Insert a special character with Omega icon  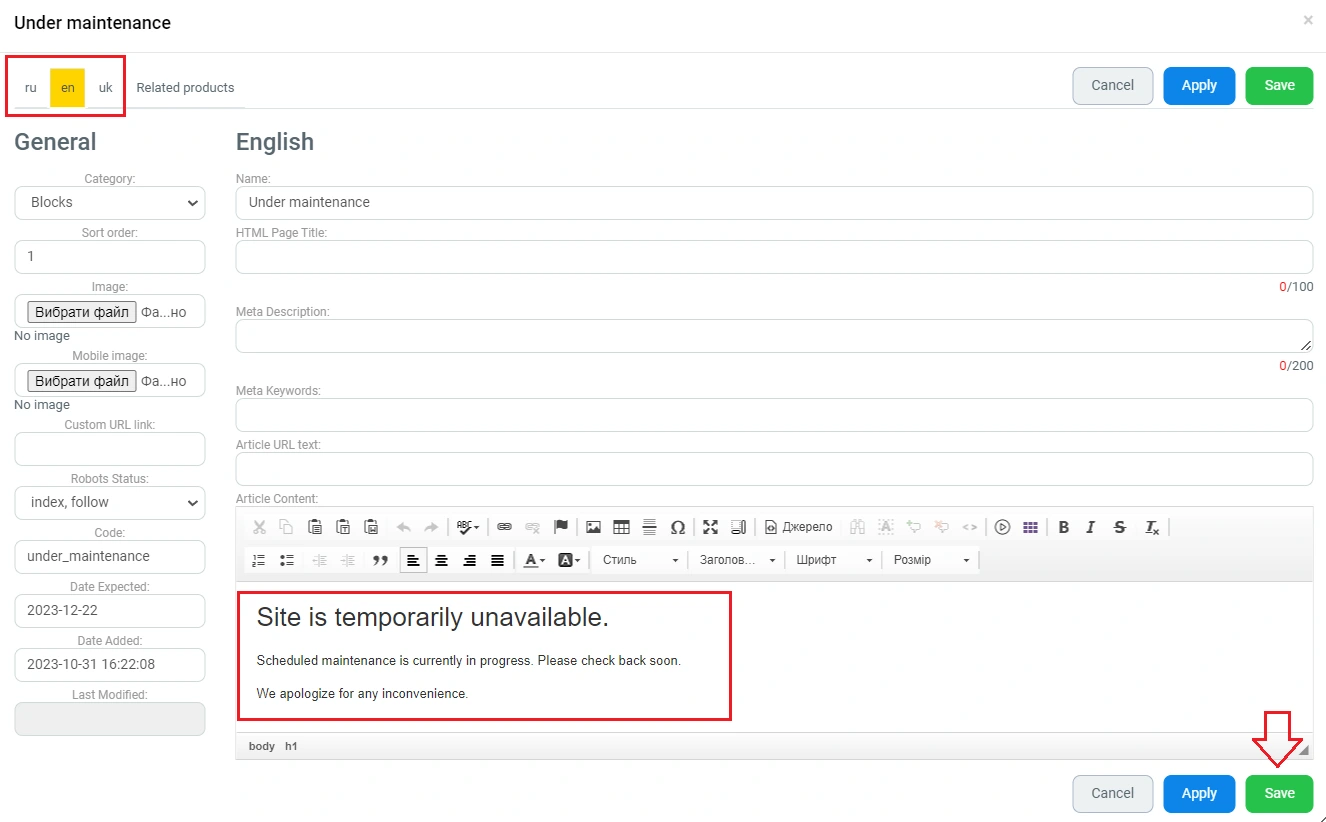tap(677, 527)
